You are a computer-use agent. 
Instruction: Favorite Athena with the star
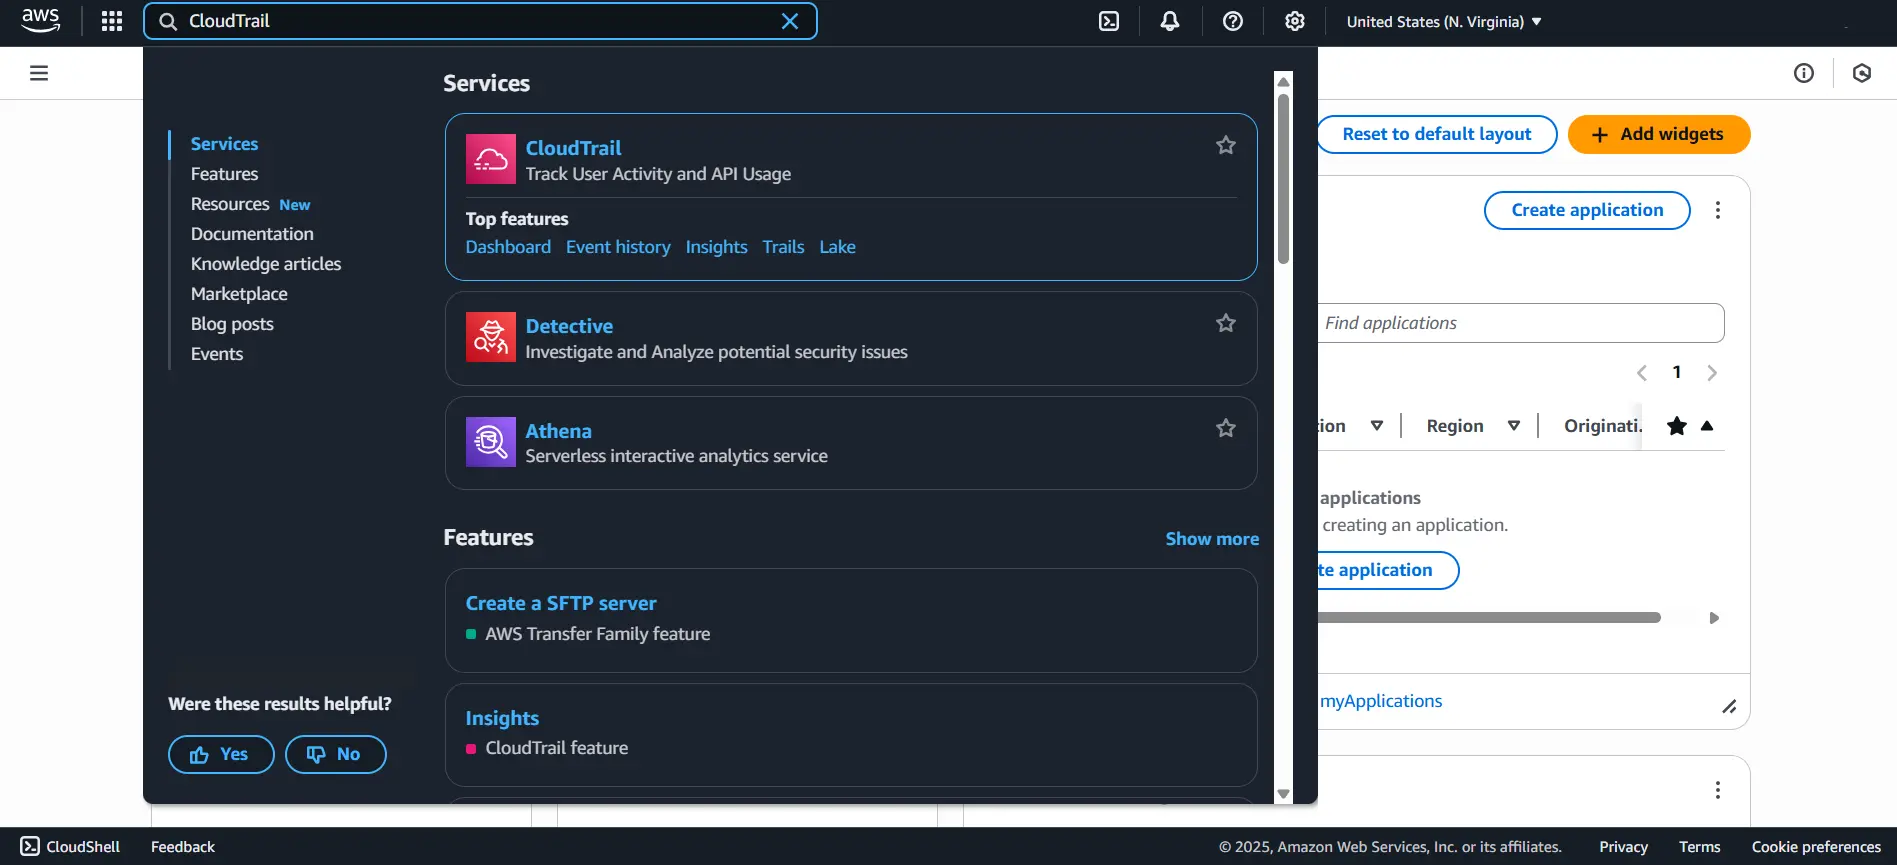(x=1225, y=428)
